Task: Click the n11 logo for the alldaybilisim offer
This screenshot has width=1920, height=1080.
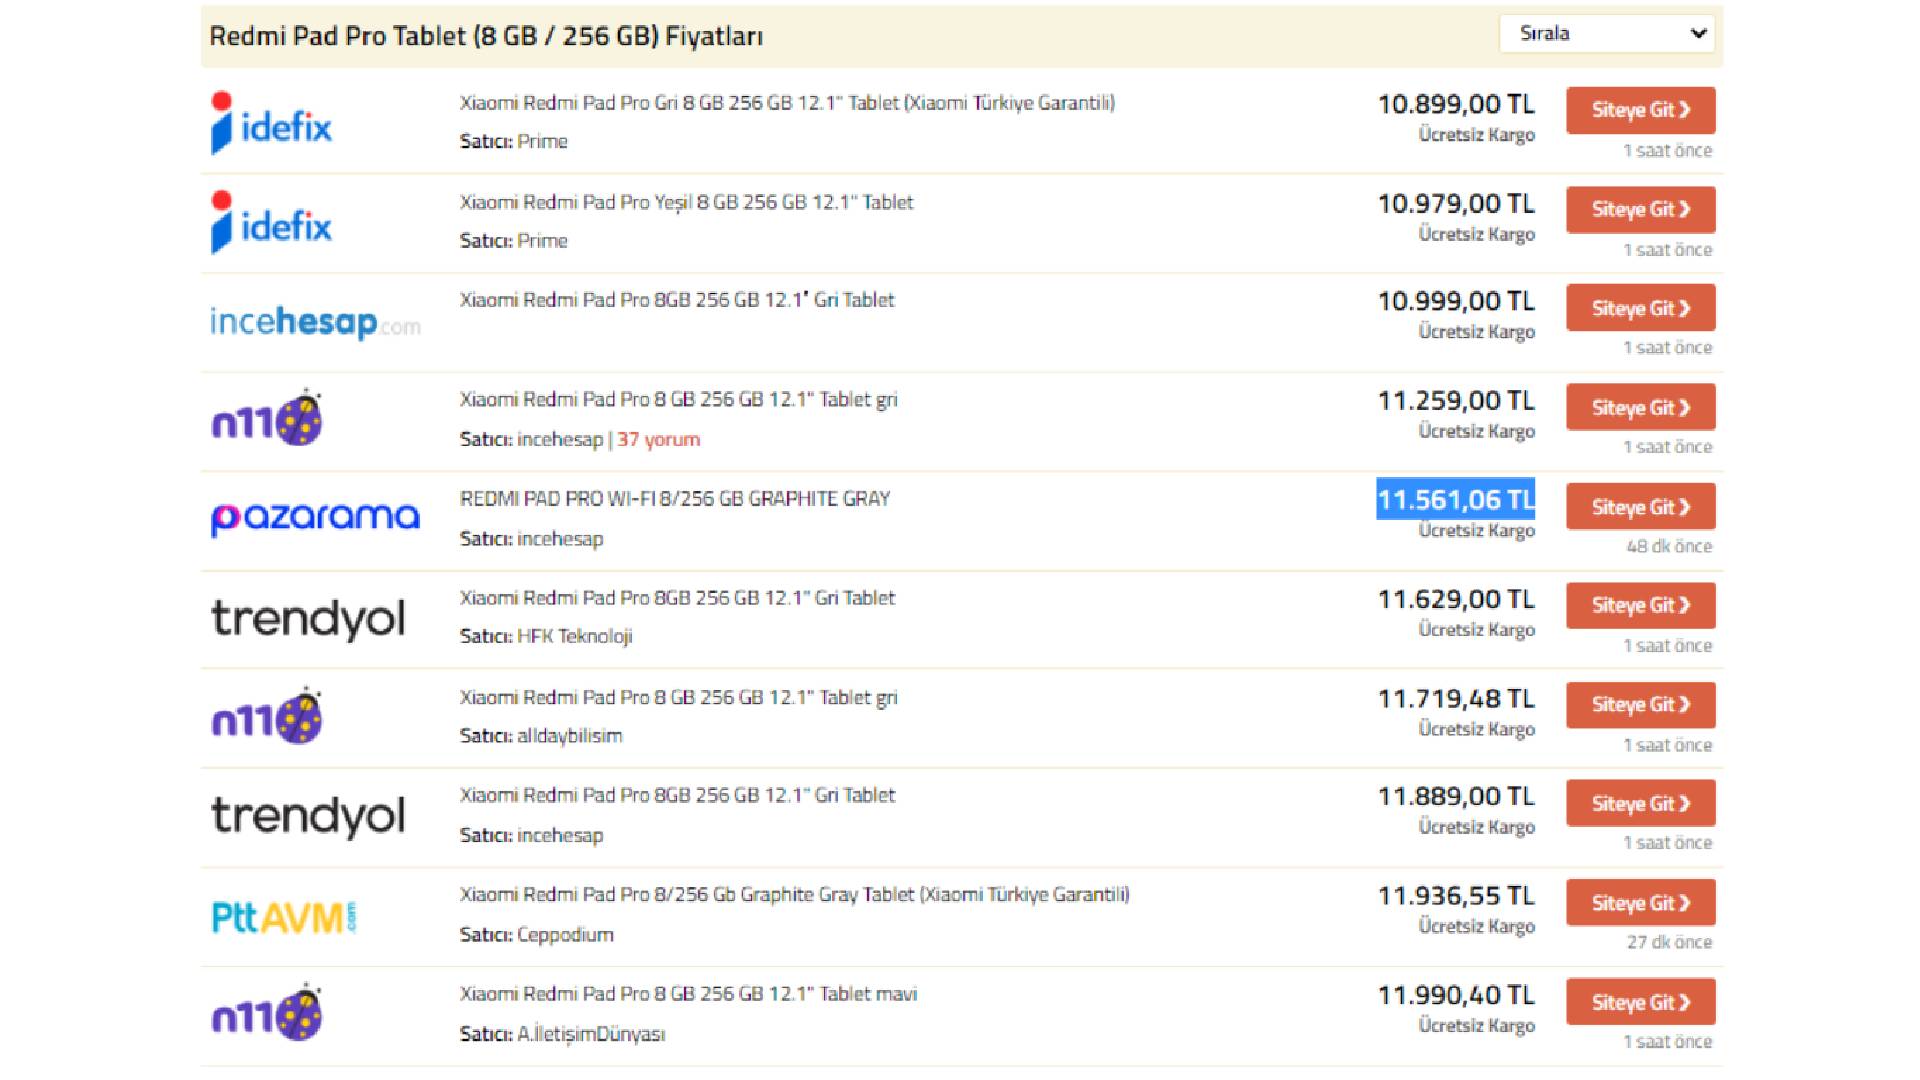Action: pos(267,716)
